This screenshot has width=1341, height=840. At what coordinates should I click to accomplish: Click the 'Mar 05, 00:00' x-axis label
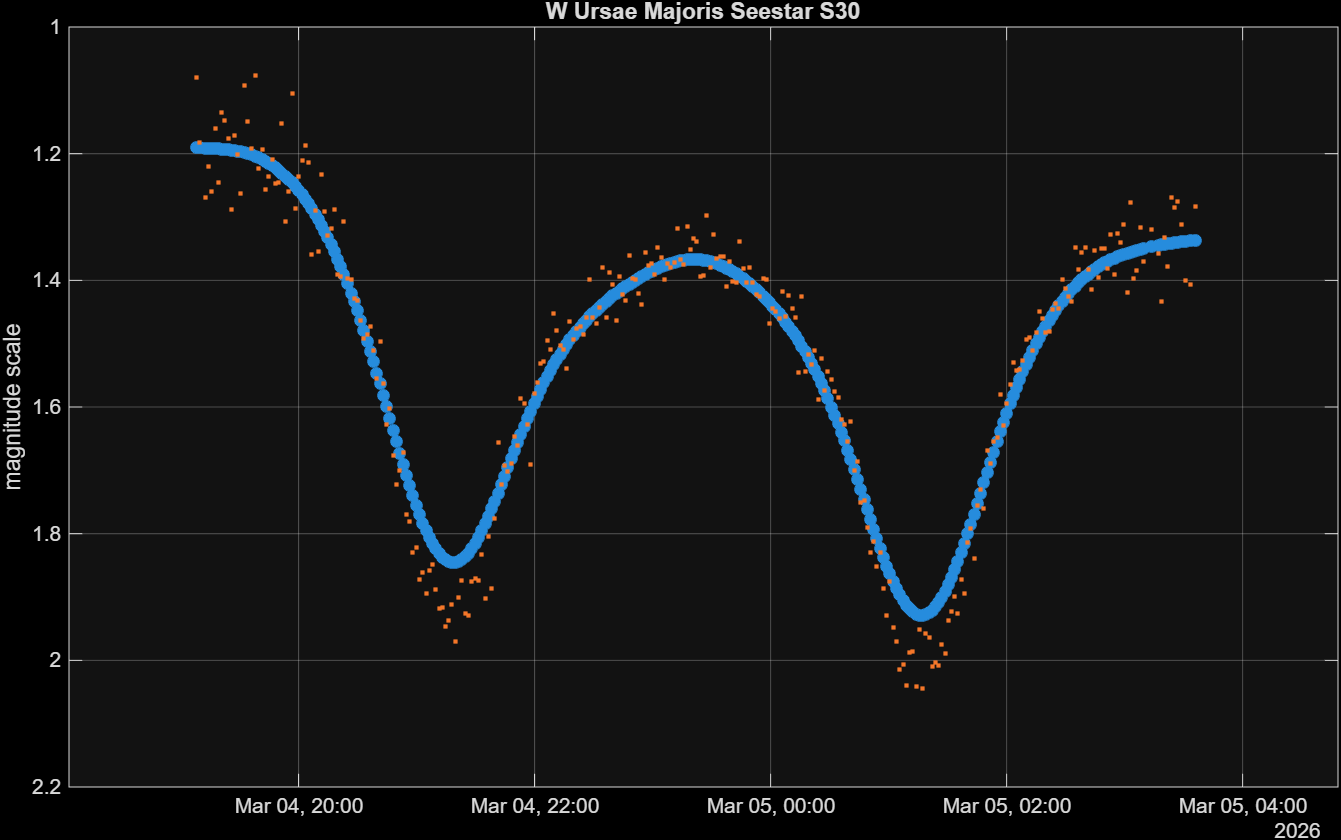pos(771,806)
